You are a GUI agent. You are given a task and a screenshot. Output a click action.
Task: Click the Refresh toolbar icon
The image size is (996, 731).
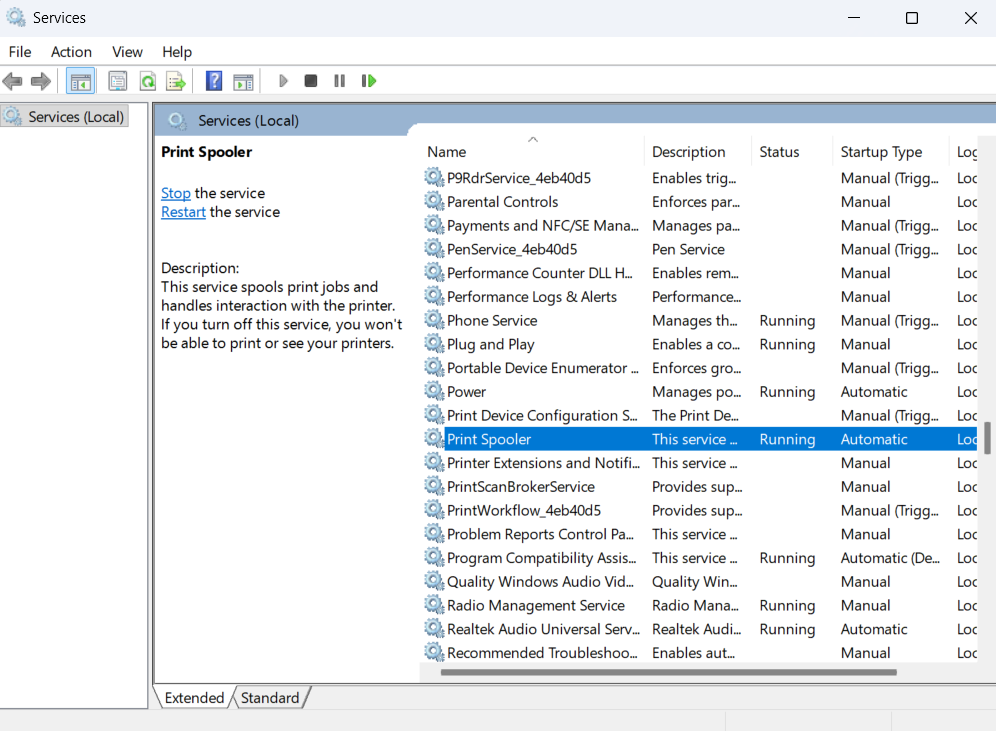(x=147, y=81)
